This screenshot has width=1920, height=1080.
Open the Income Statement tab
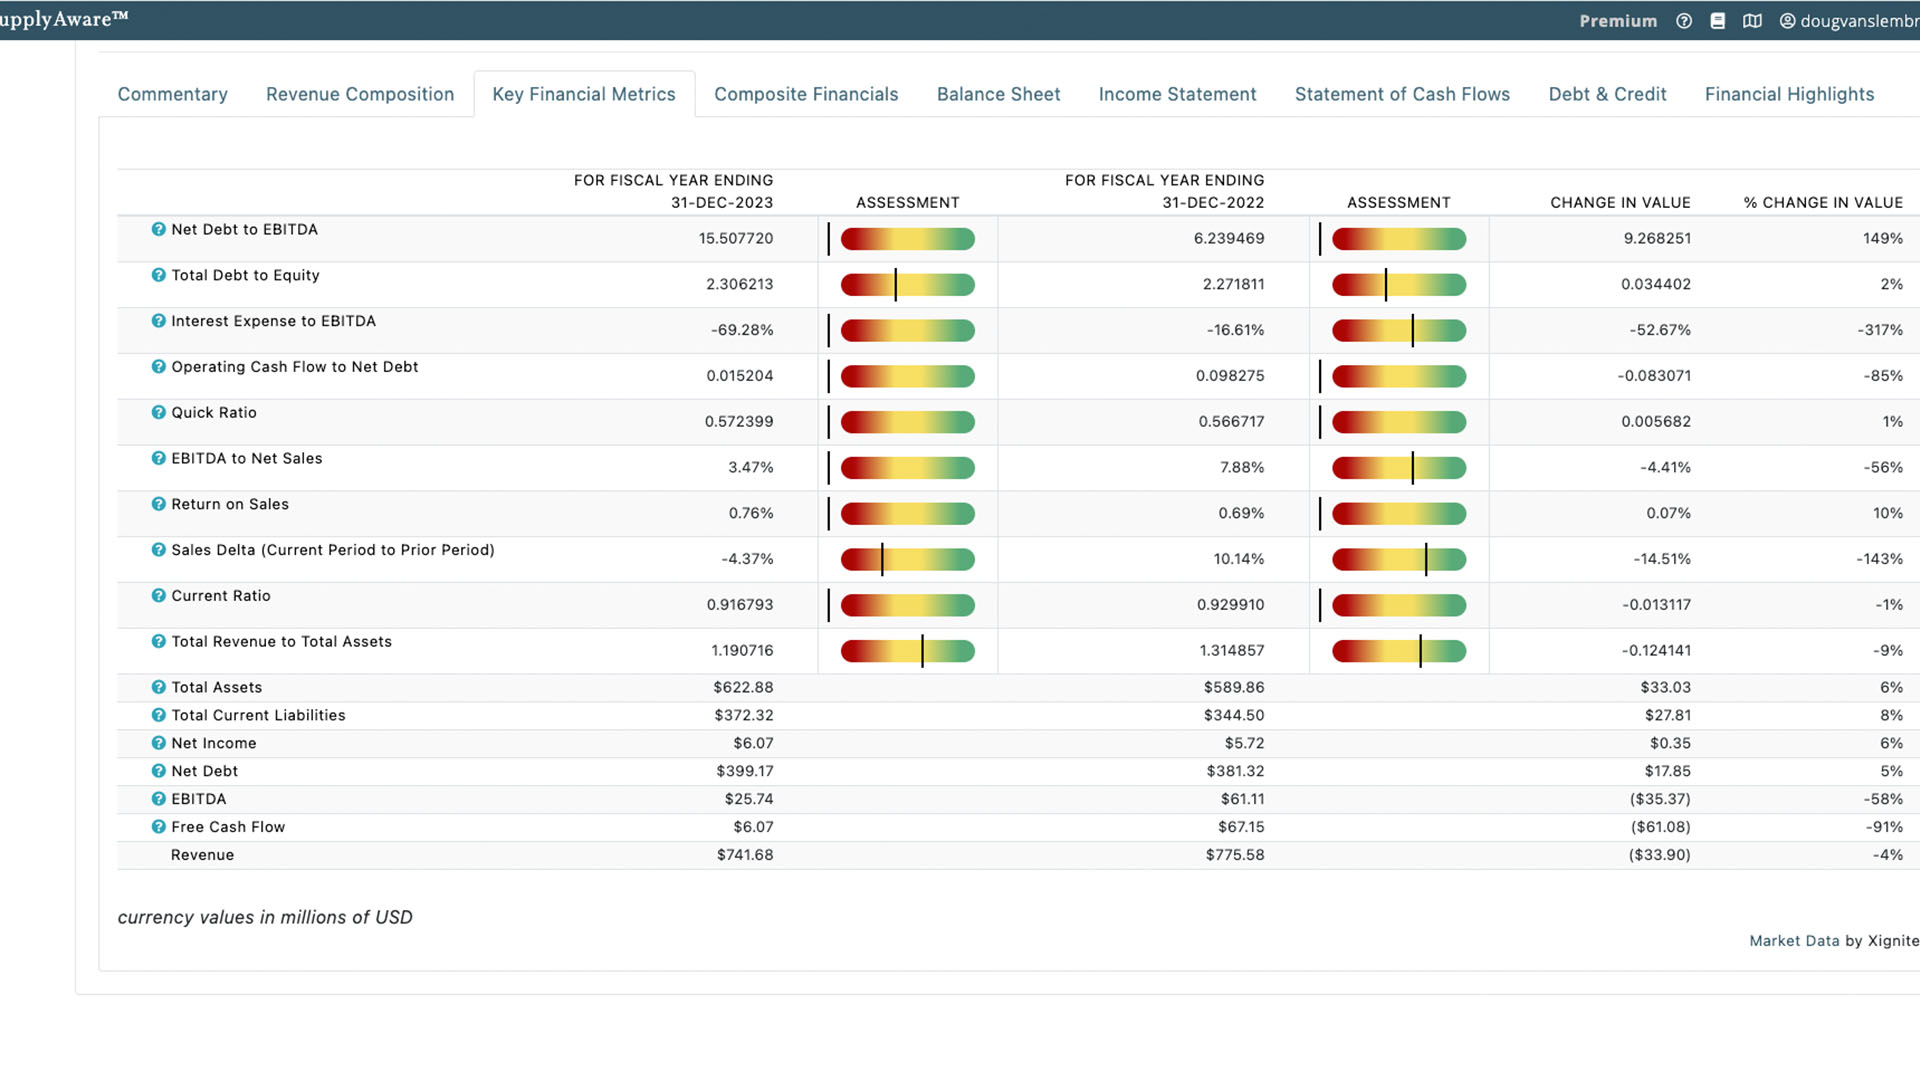[x=1177, y=94]
